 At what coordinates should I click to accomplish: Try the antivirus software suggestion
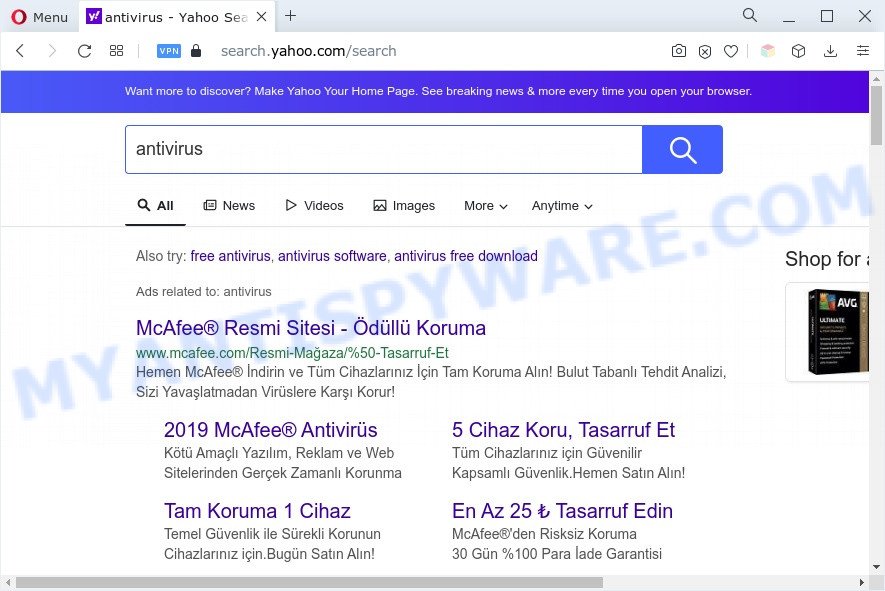[x=332, y=256]
